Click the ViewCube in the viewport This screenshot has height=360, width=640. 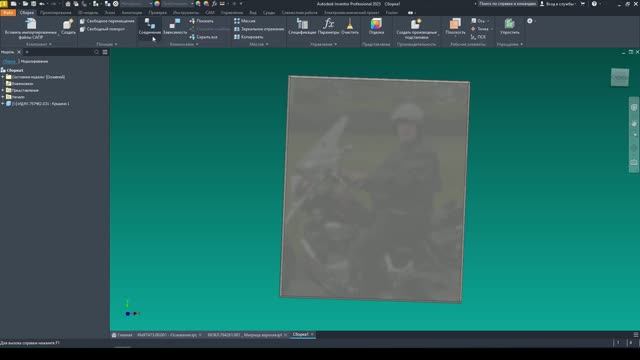coord(620,78)
